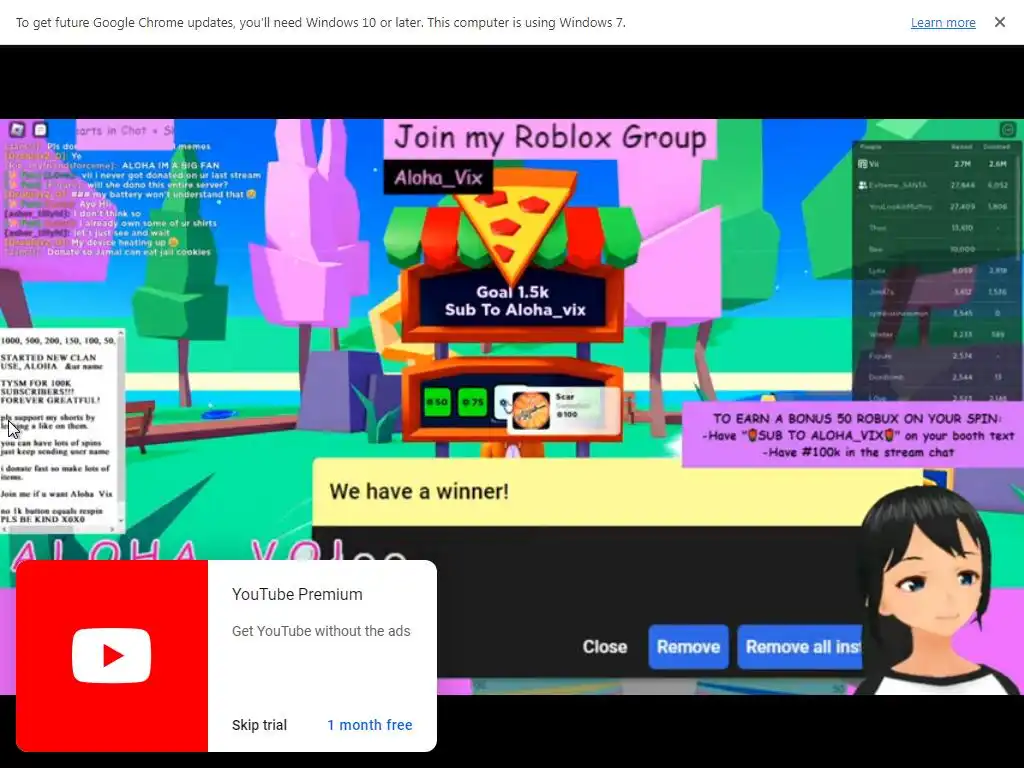Click Skip trial in the YouTube Premium popup
The height and width of the screenshot is (768, 1024).
(259, 725)
